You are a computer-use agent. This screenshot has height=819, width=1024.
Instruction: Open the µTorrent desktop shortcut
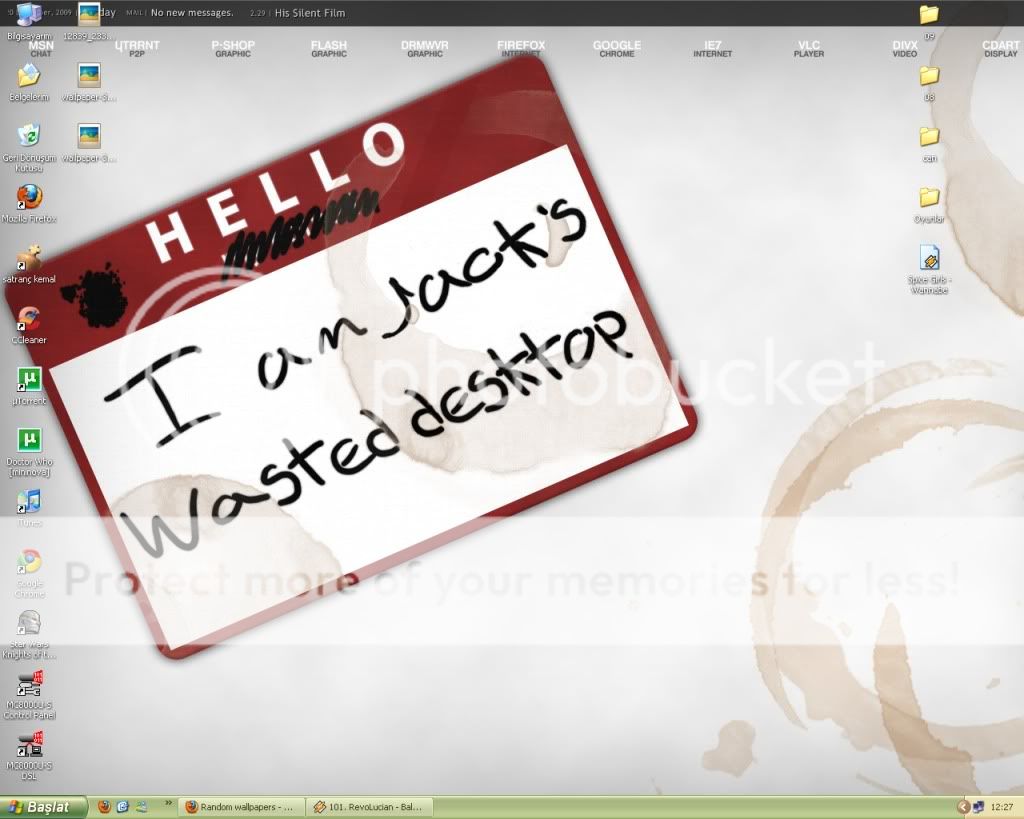point(29,381)
